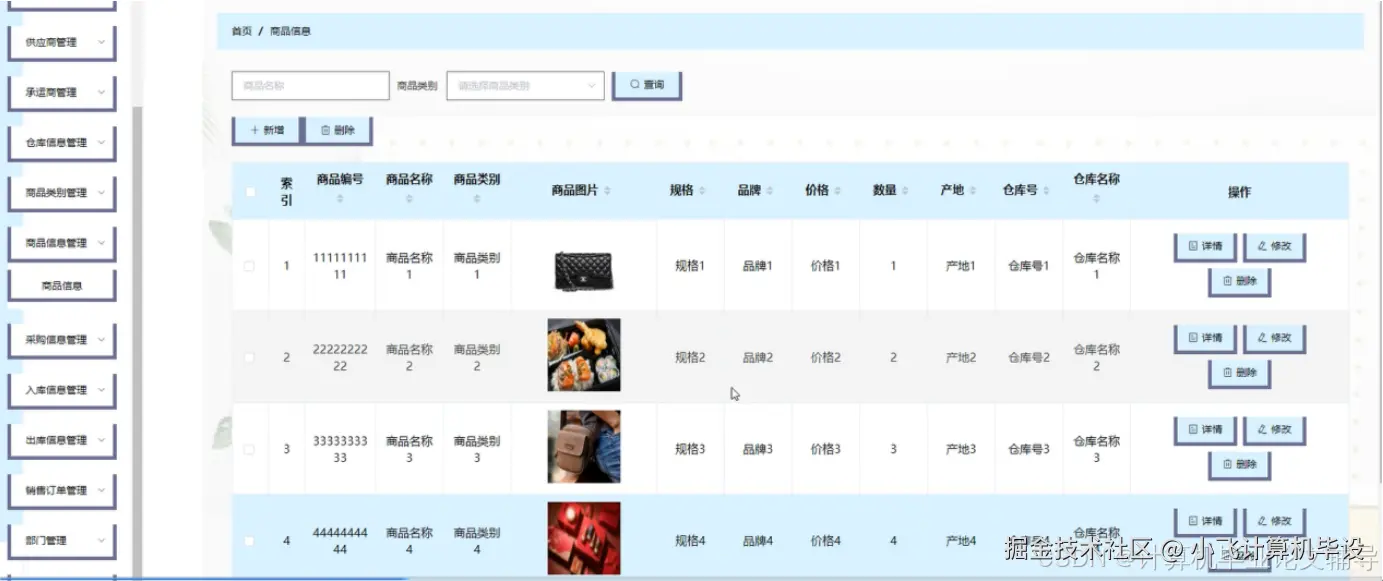Click 修改 for 商品名称2 row
The width and height of the screenshot is (1383, 581).
click(1274, 338)
